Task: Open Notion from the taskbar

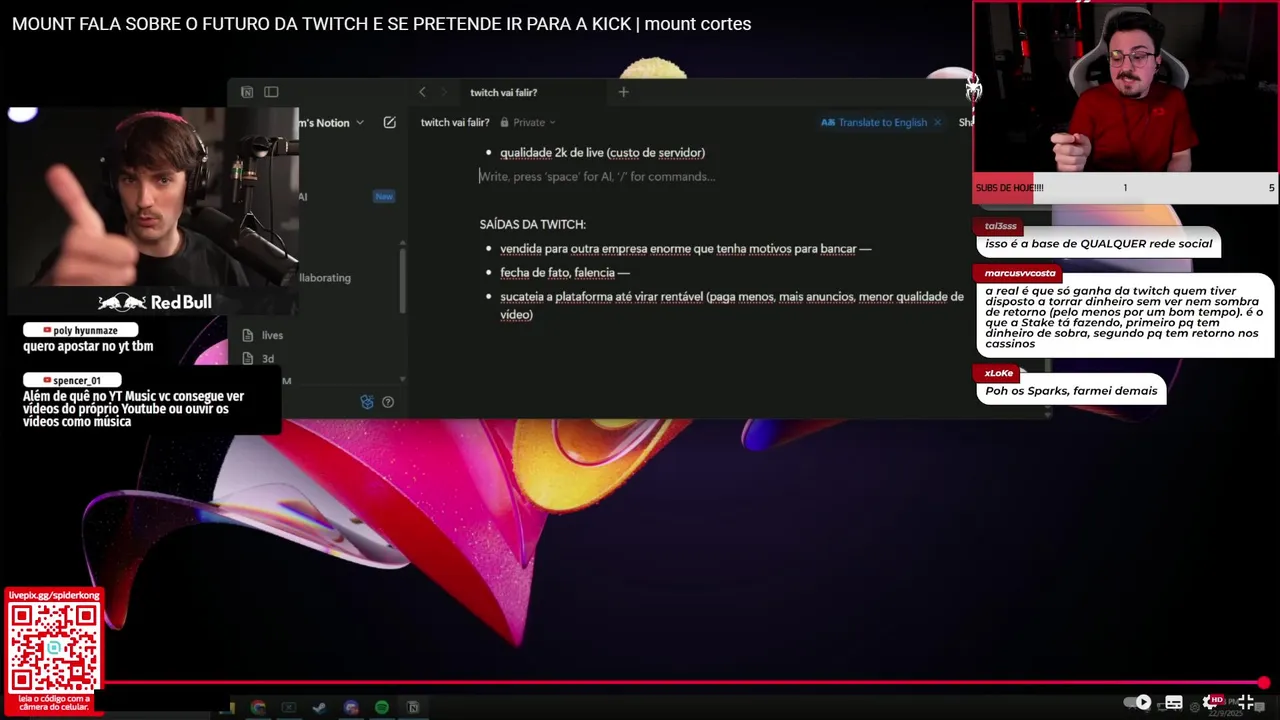Action: 412,707
